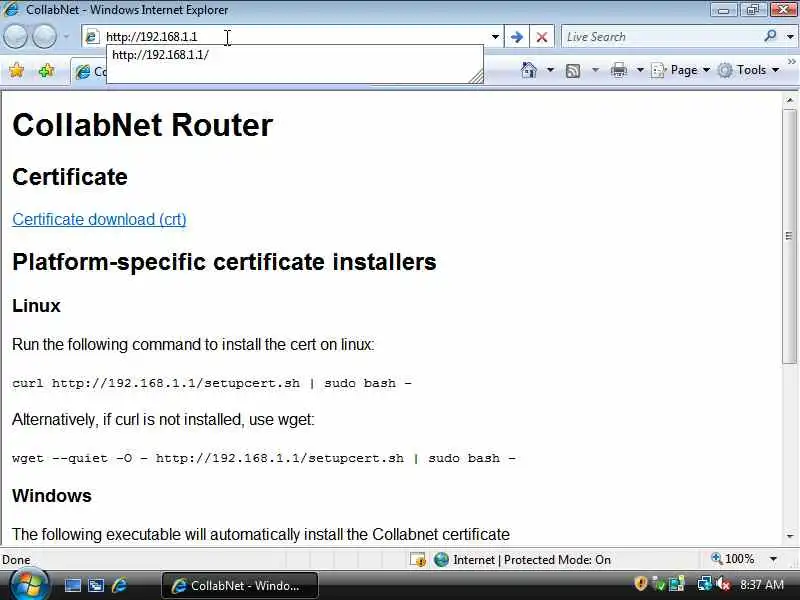The image size is (800, 600).
Task: Click the browser Back button
Action: [16, 37]
